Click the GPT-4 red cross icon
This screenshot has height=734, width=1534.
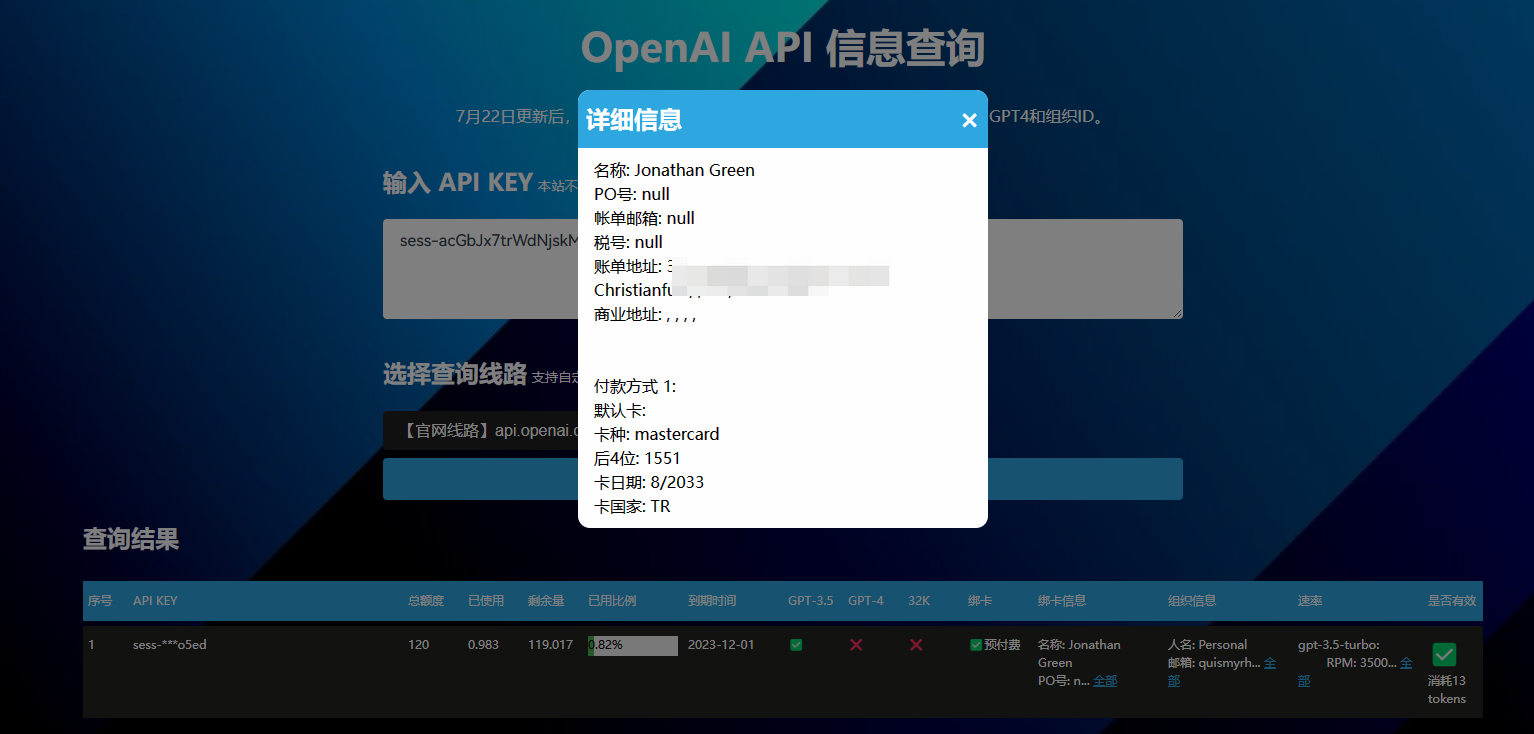pyautogui.click(x=856, y=645)
